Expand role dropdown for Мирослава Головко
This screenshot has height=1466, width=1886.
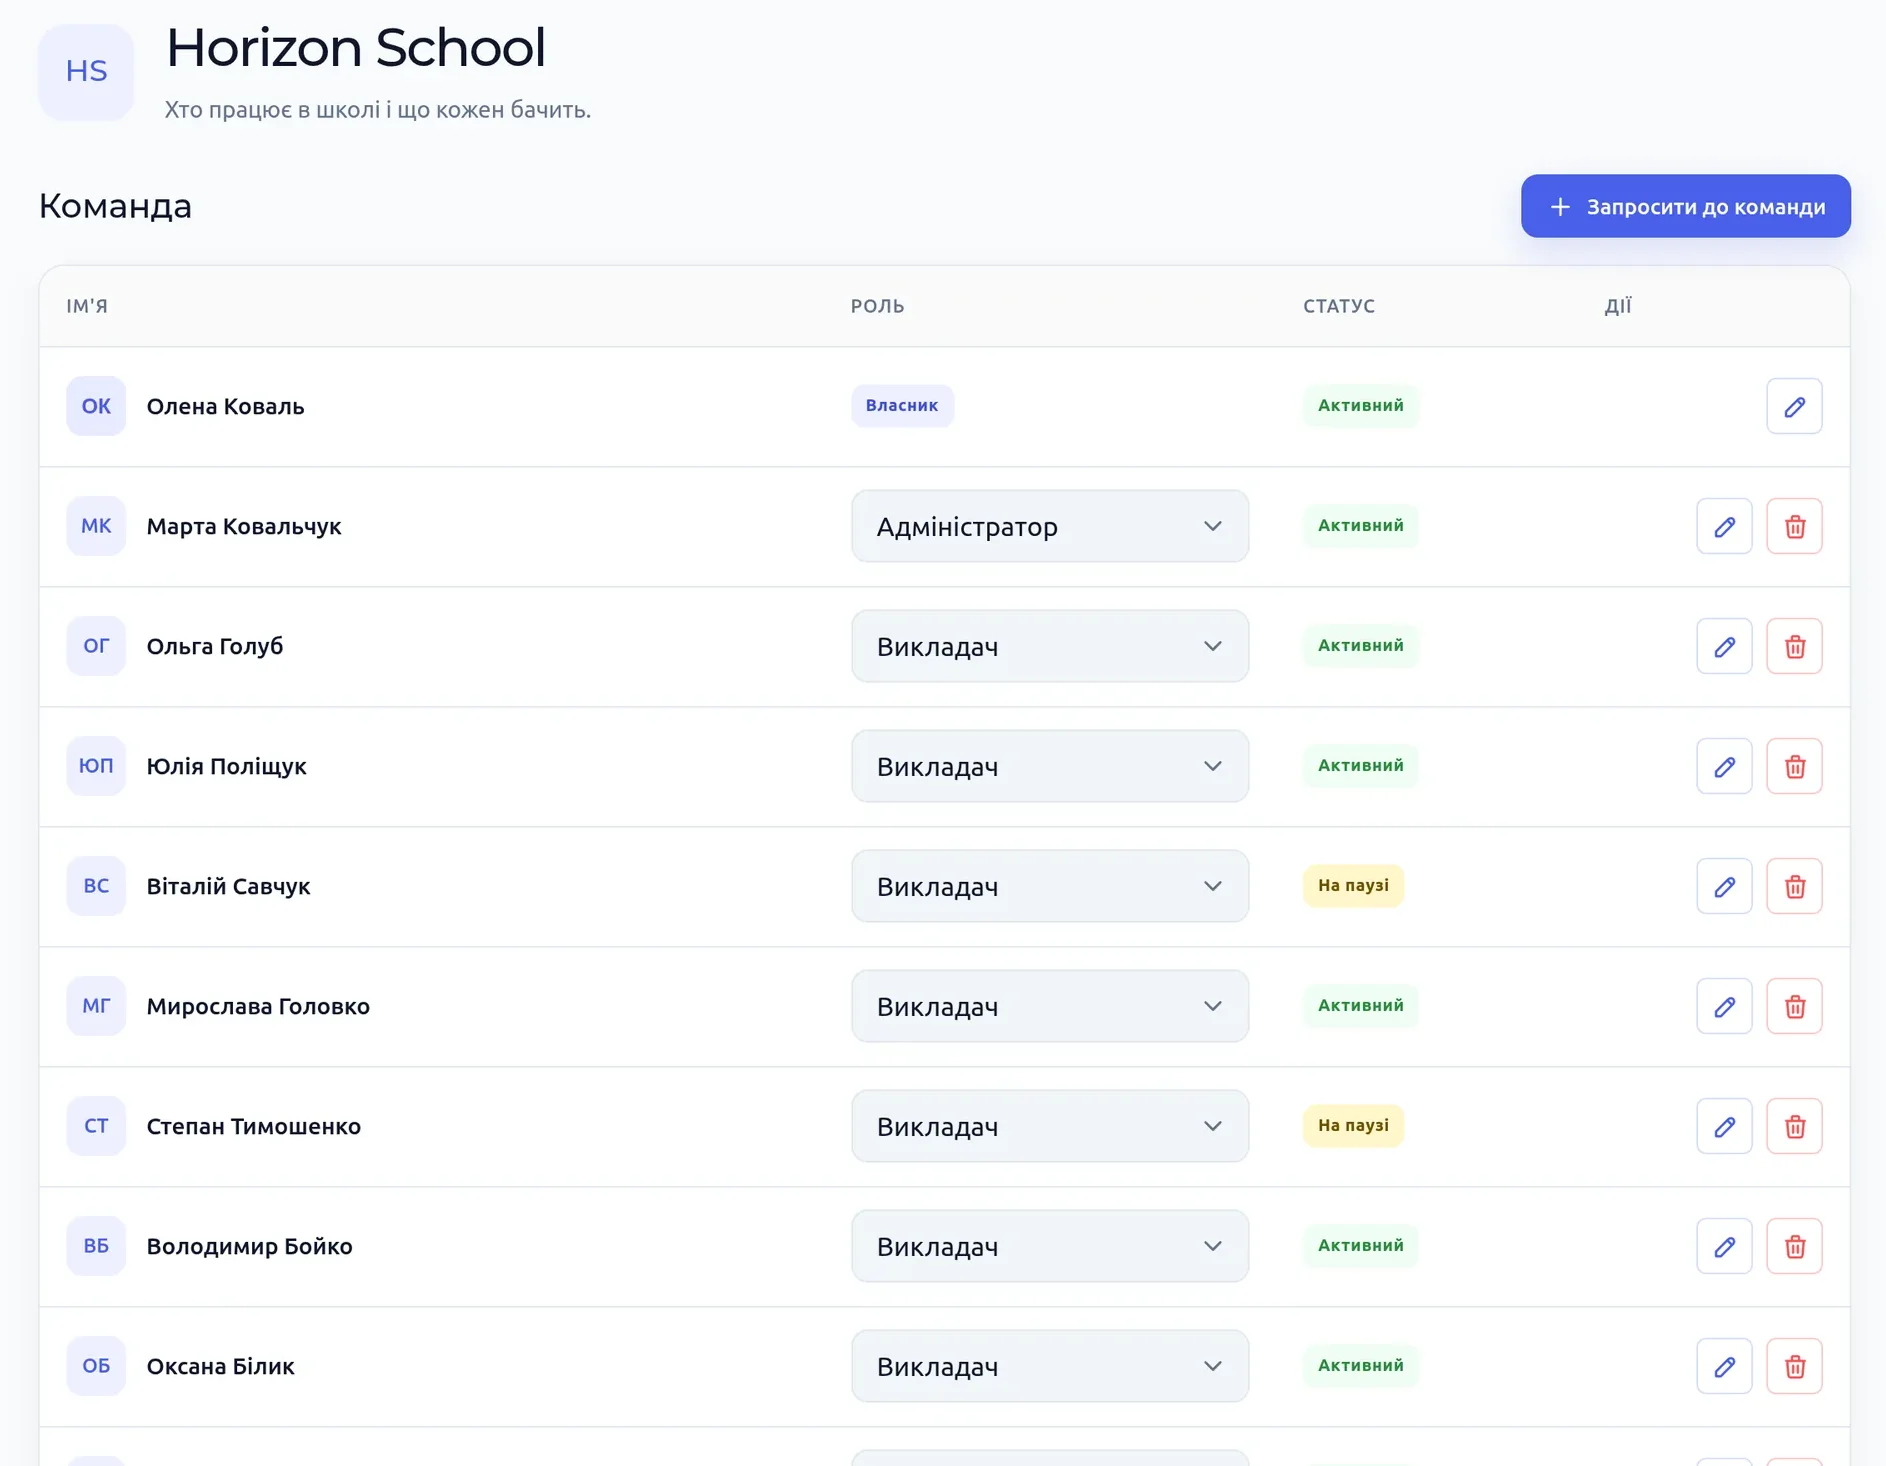(x=1050, y=1006)
